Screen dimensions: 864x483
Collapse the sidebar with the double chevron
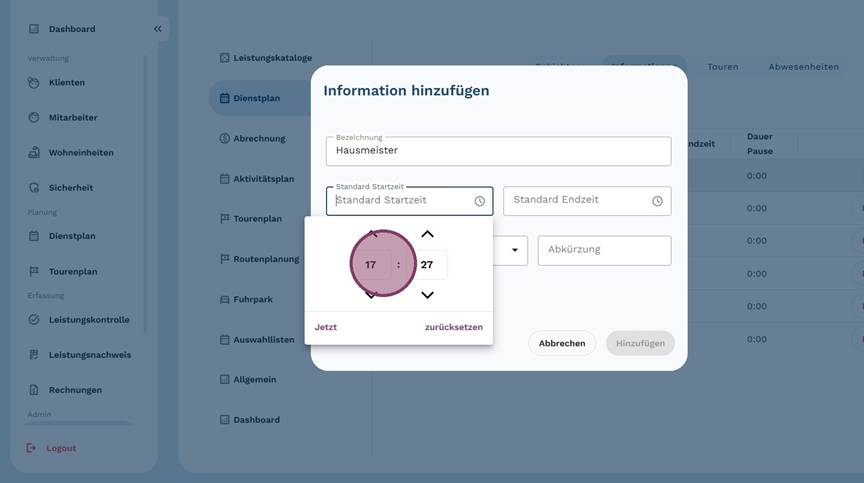[158, 29]
